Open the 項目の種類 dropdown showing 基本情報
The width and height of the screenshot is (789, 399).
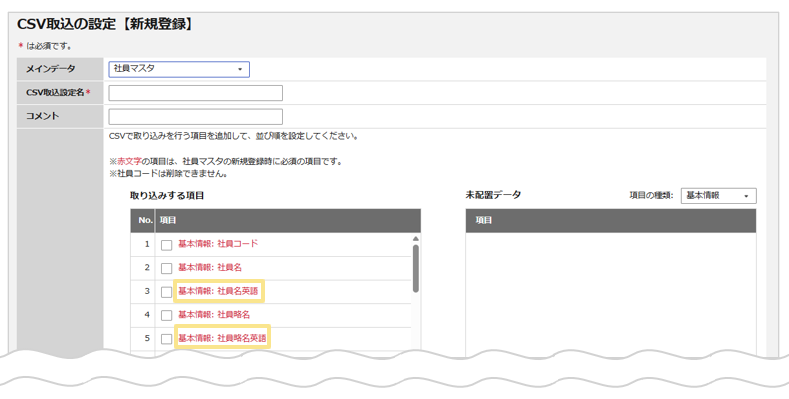click(718, 196)
